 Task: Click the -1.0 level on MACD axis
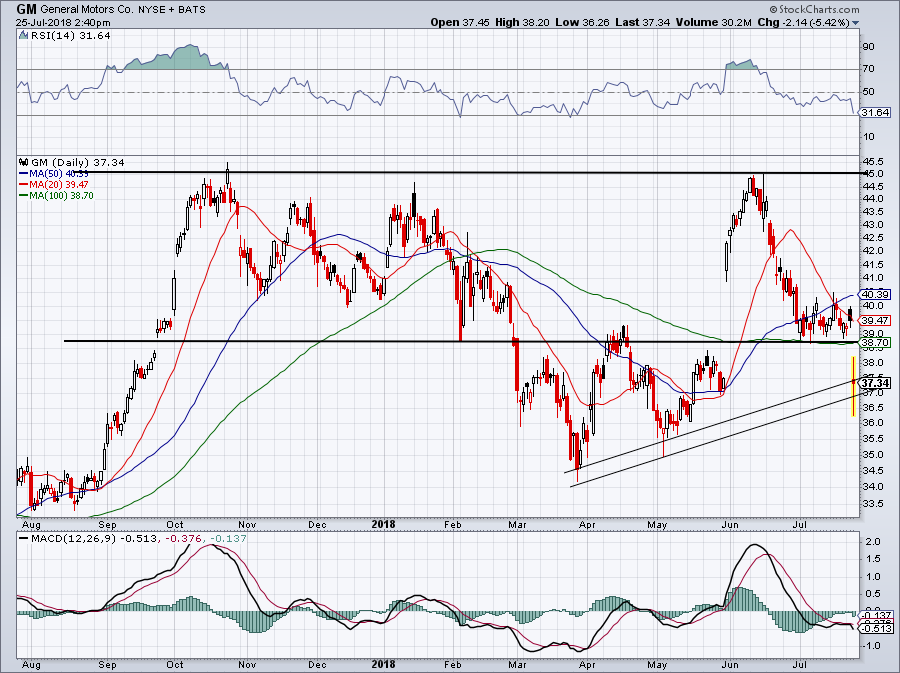tap(872, 645)
